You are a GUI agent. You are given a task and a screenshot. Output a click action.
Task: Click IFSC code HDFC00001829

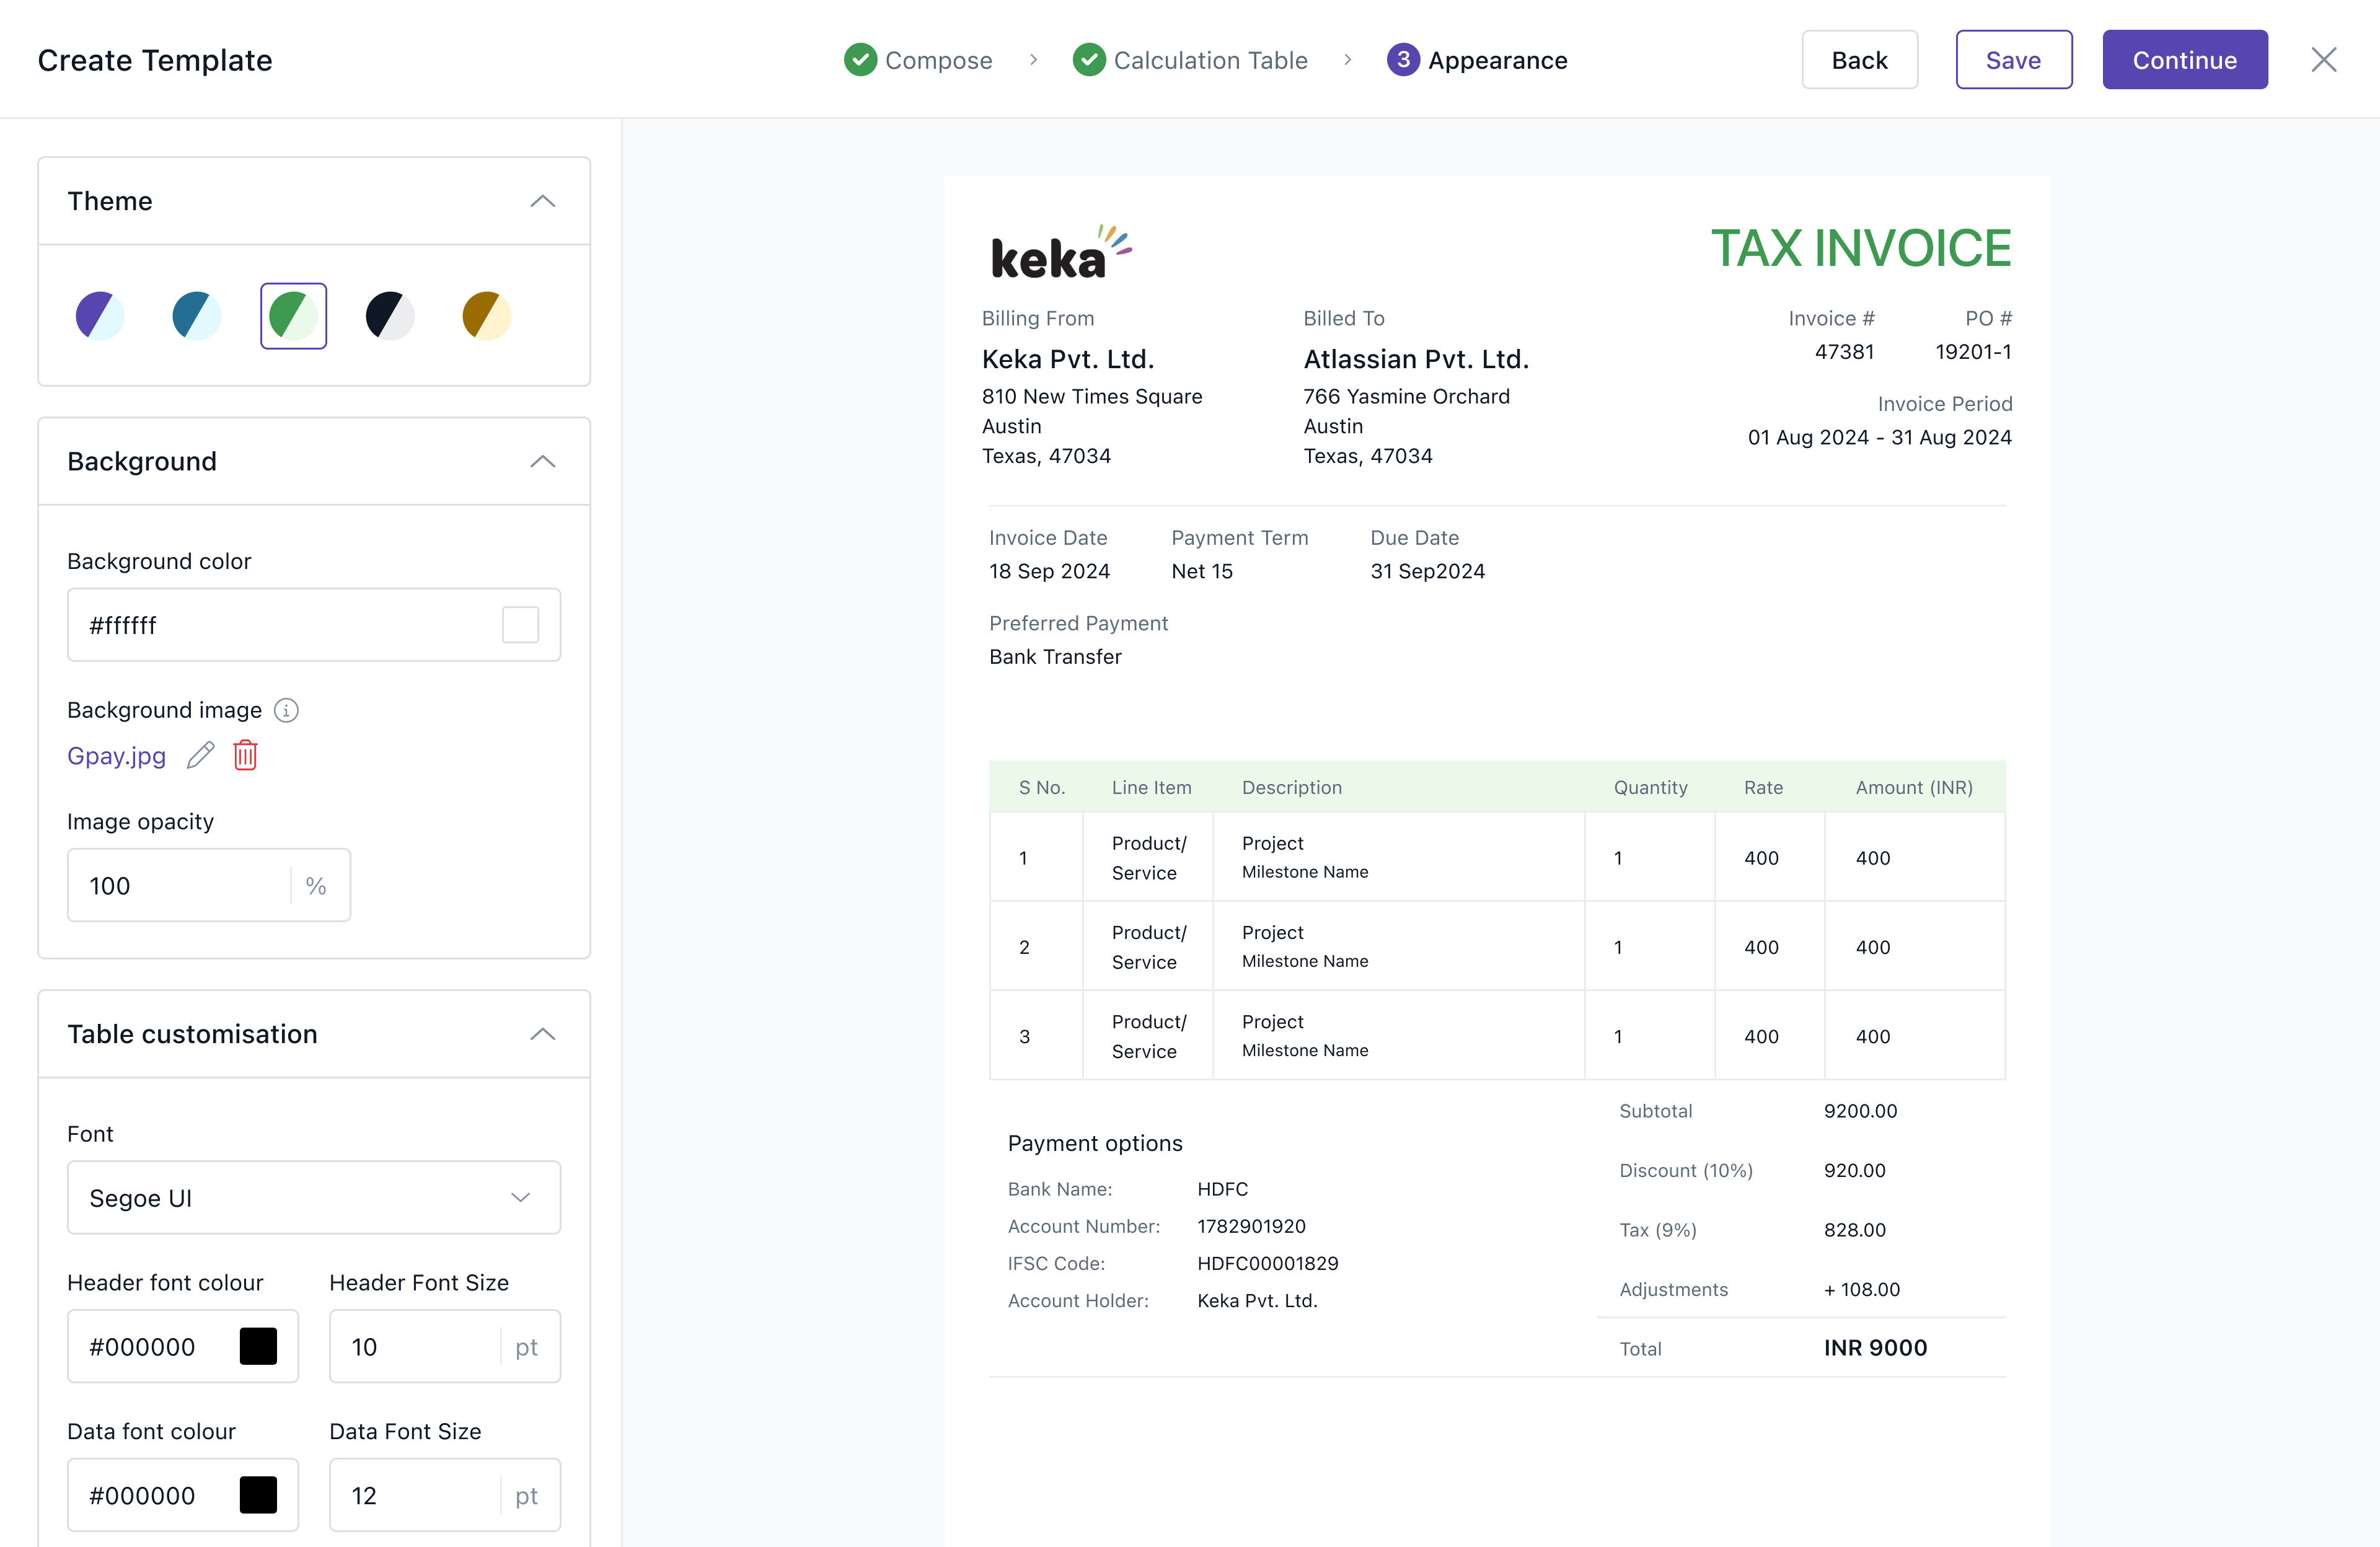[1267, 1263]
